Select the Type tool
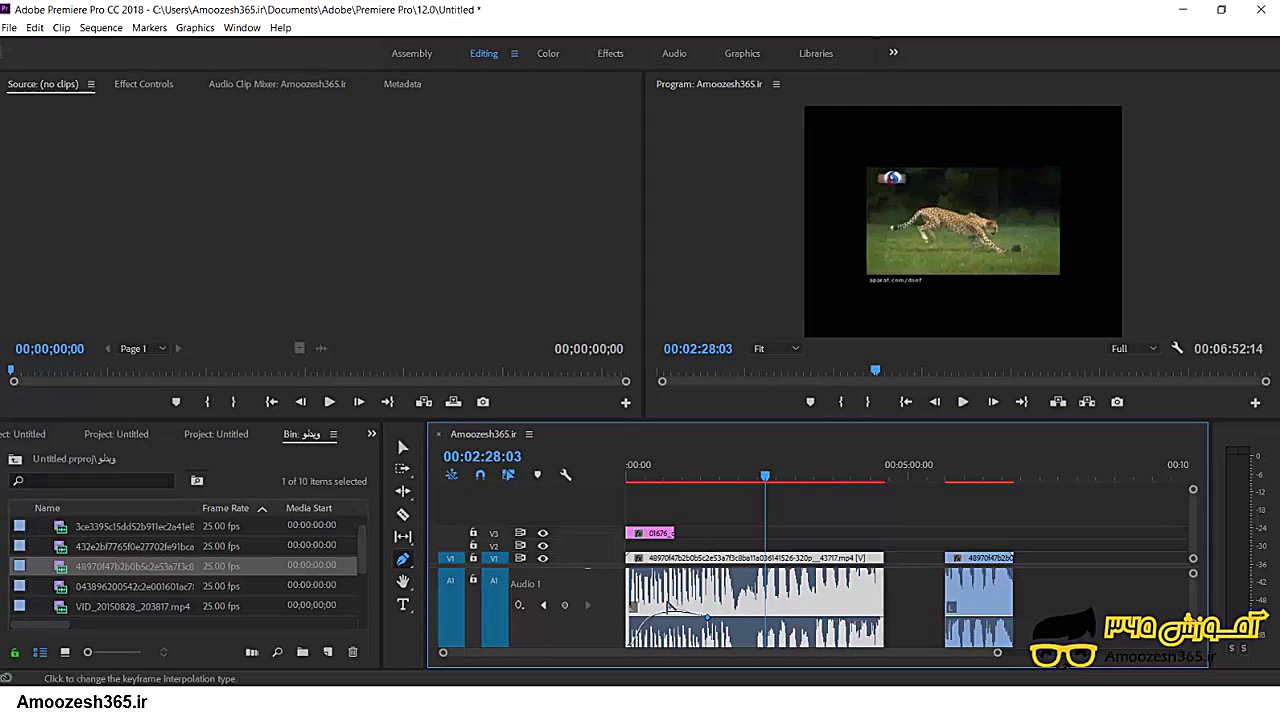 pyautogui.click(x=403, y=604)
